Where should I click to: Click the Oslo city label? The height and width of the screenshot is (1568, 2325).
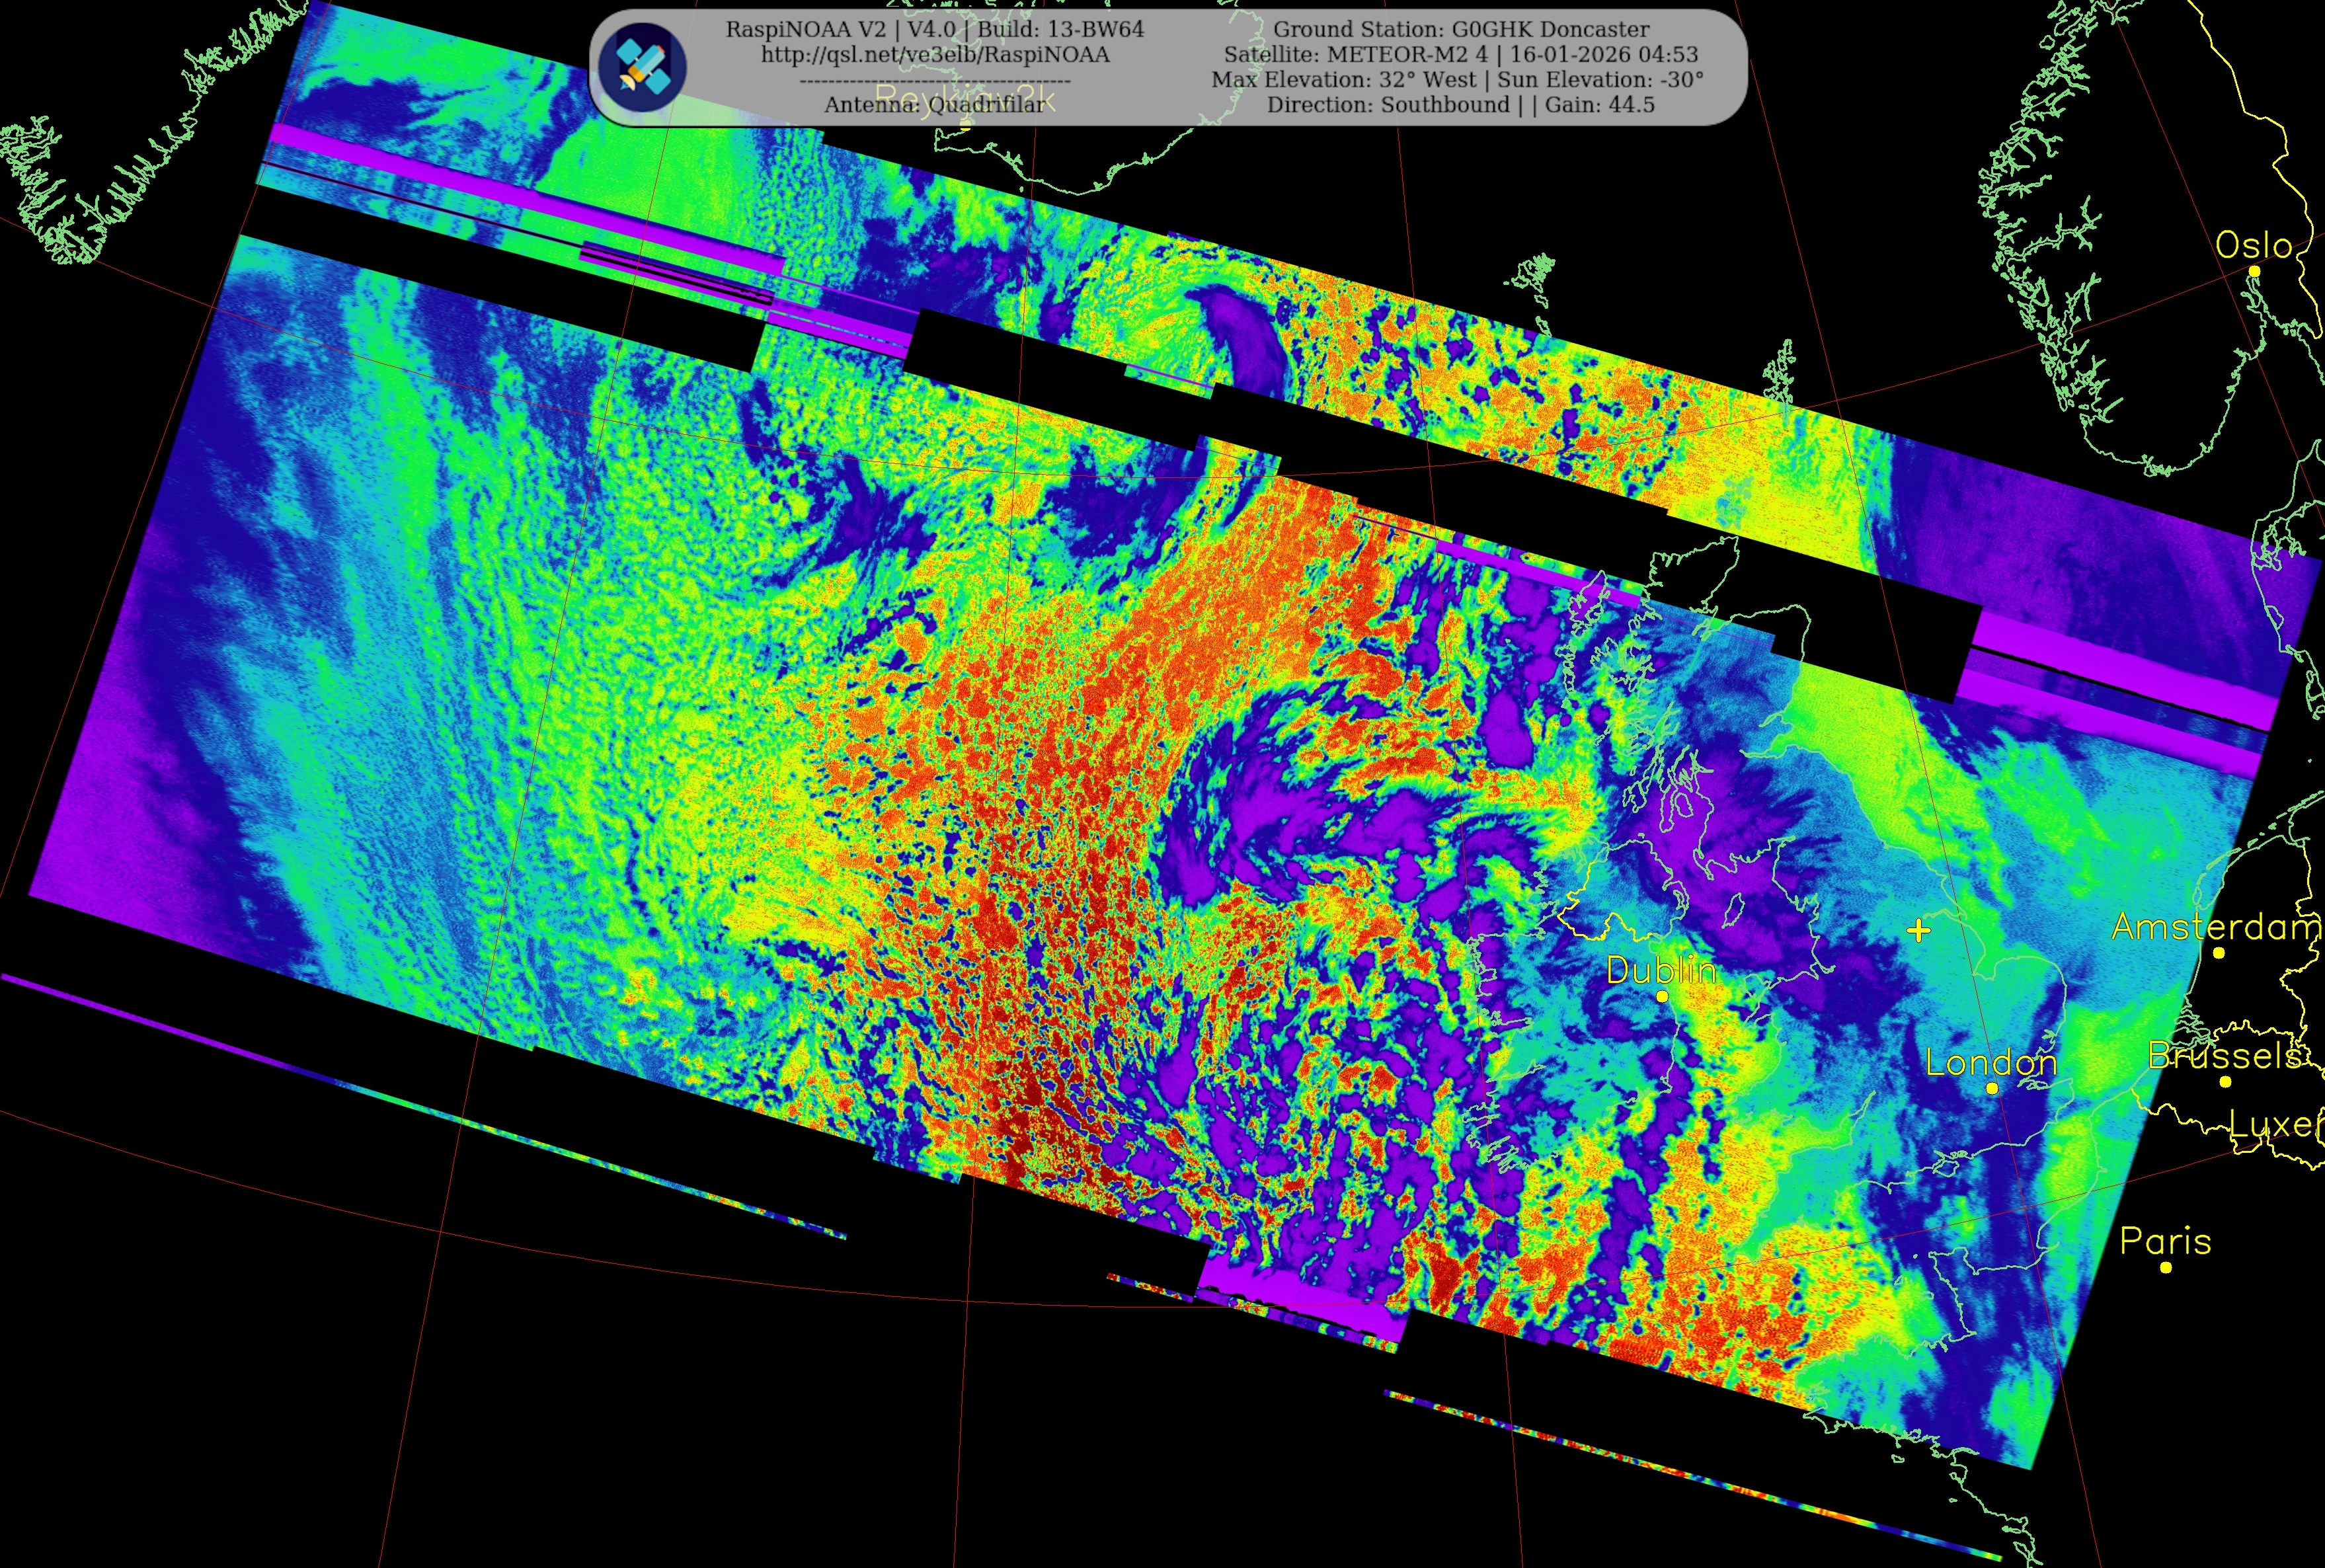(2253, 245)
